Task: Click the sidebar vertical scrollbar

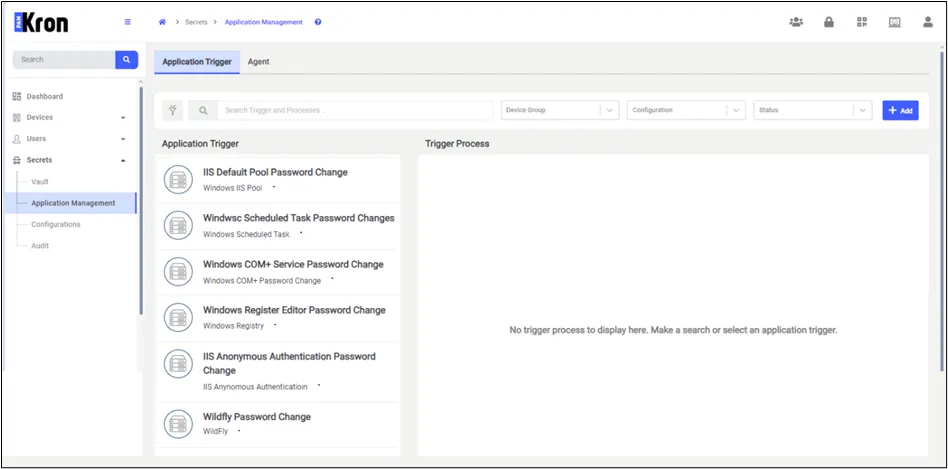Action: tap(141, 201)
